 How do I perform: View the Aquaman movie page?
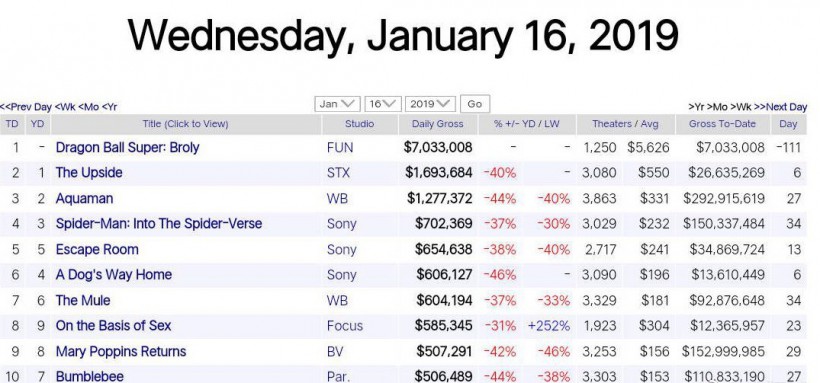[x=84, y=199]
